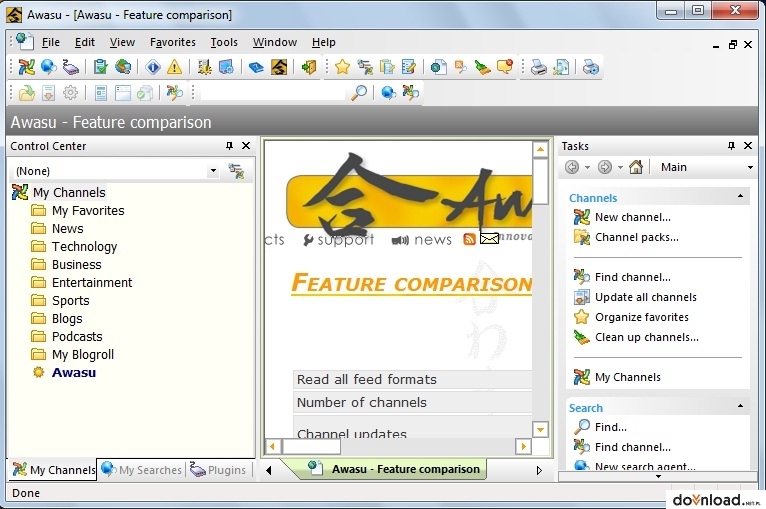Click Clean up channels... task
The width and height of the screenshot is (766, 509).
[x=646, y=338]
